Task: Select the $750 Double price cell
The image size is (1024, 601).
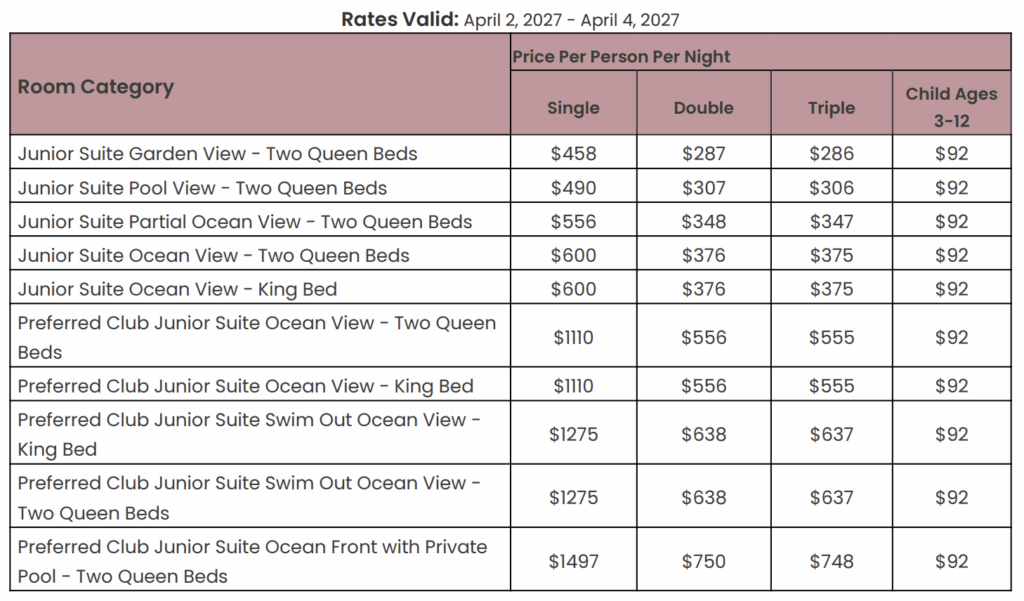Action: point(703,562)
